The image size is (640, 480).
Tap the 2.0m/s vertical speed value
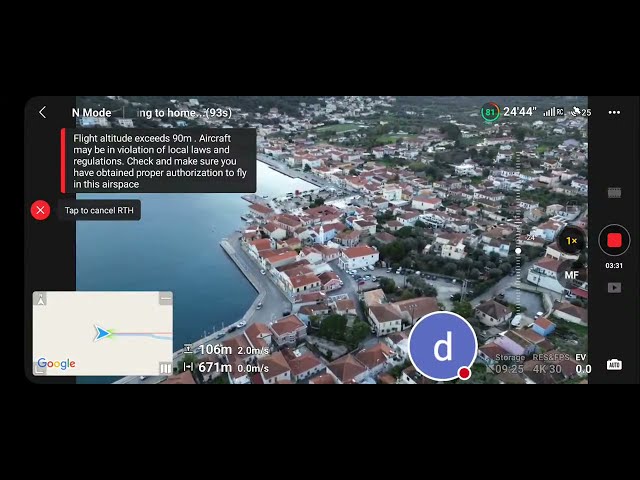click(253, 351)
